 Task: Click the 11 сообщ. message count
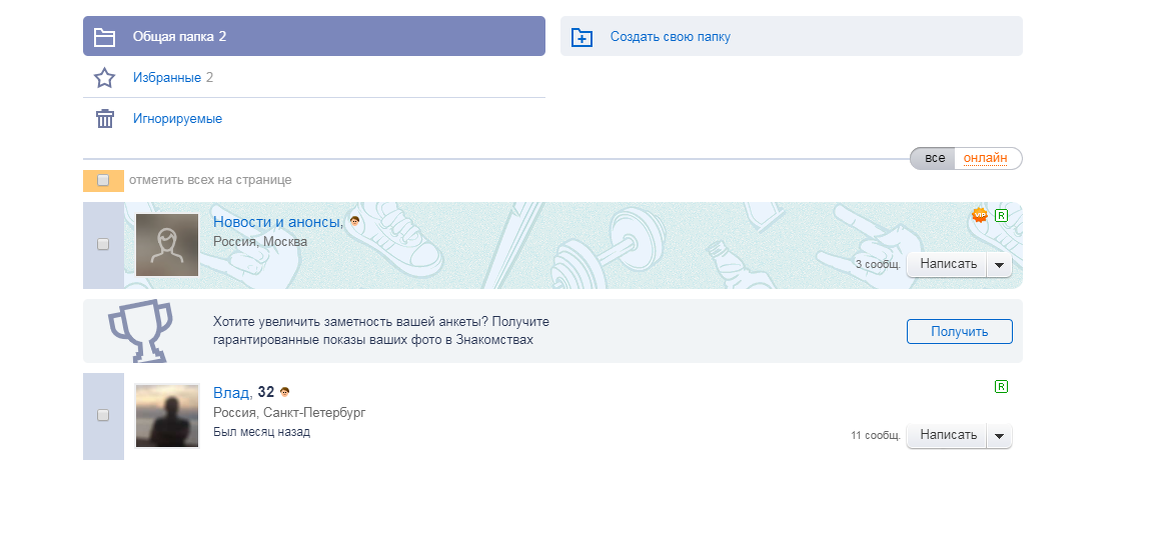(x=876, y=435)
